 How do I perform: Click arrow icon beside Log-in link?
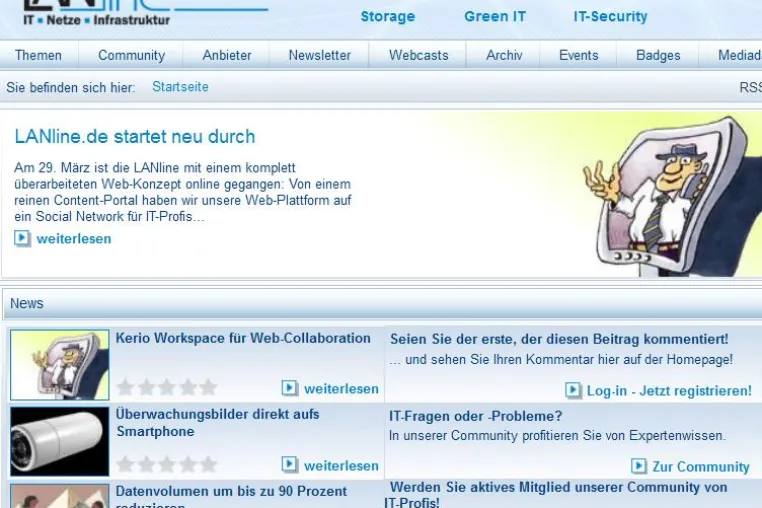(573, 390)
